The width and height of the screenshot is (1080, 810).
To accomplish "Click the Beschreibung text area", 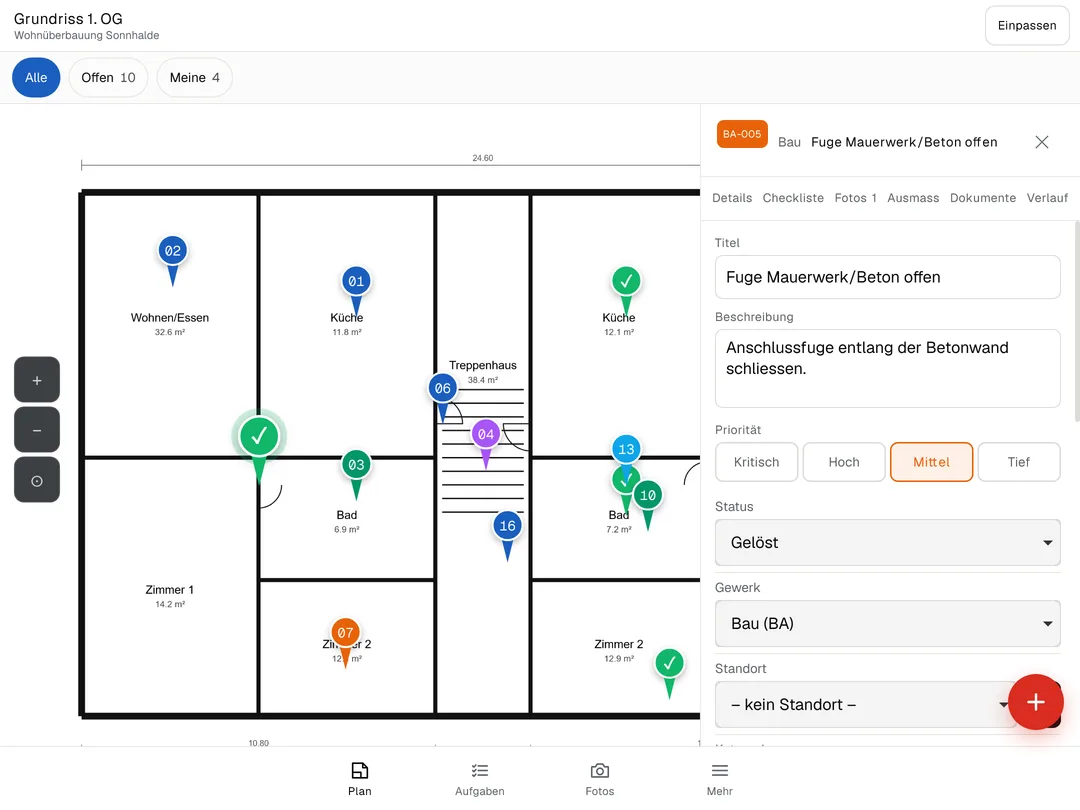I will pos(888,368).
